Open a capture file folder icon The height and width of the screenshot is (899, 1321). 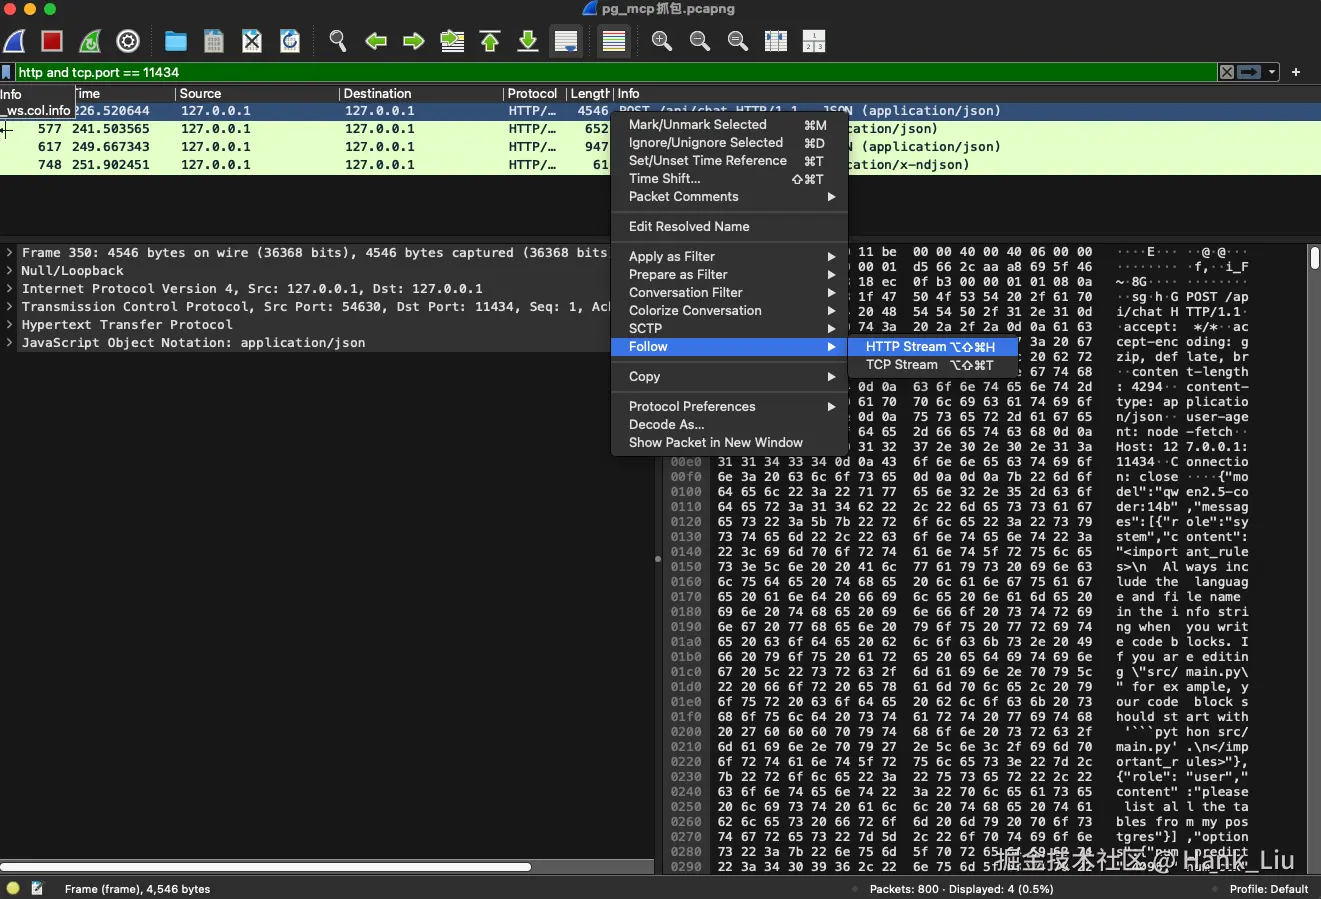(x=176, y=41)
